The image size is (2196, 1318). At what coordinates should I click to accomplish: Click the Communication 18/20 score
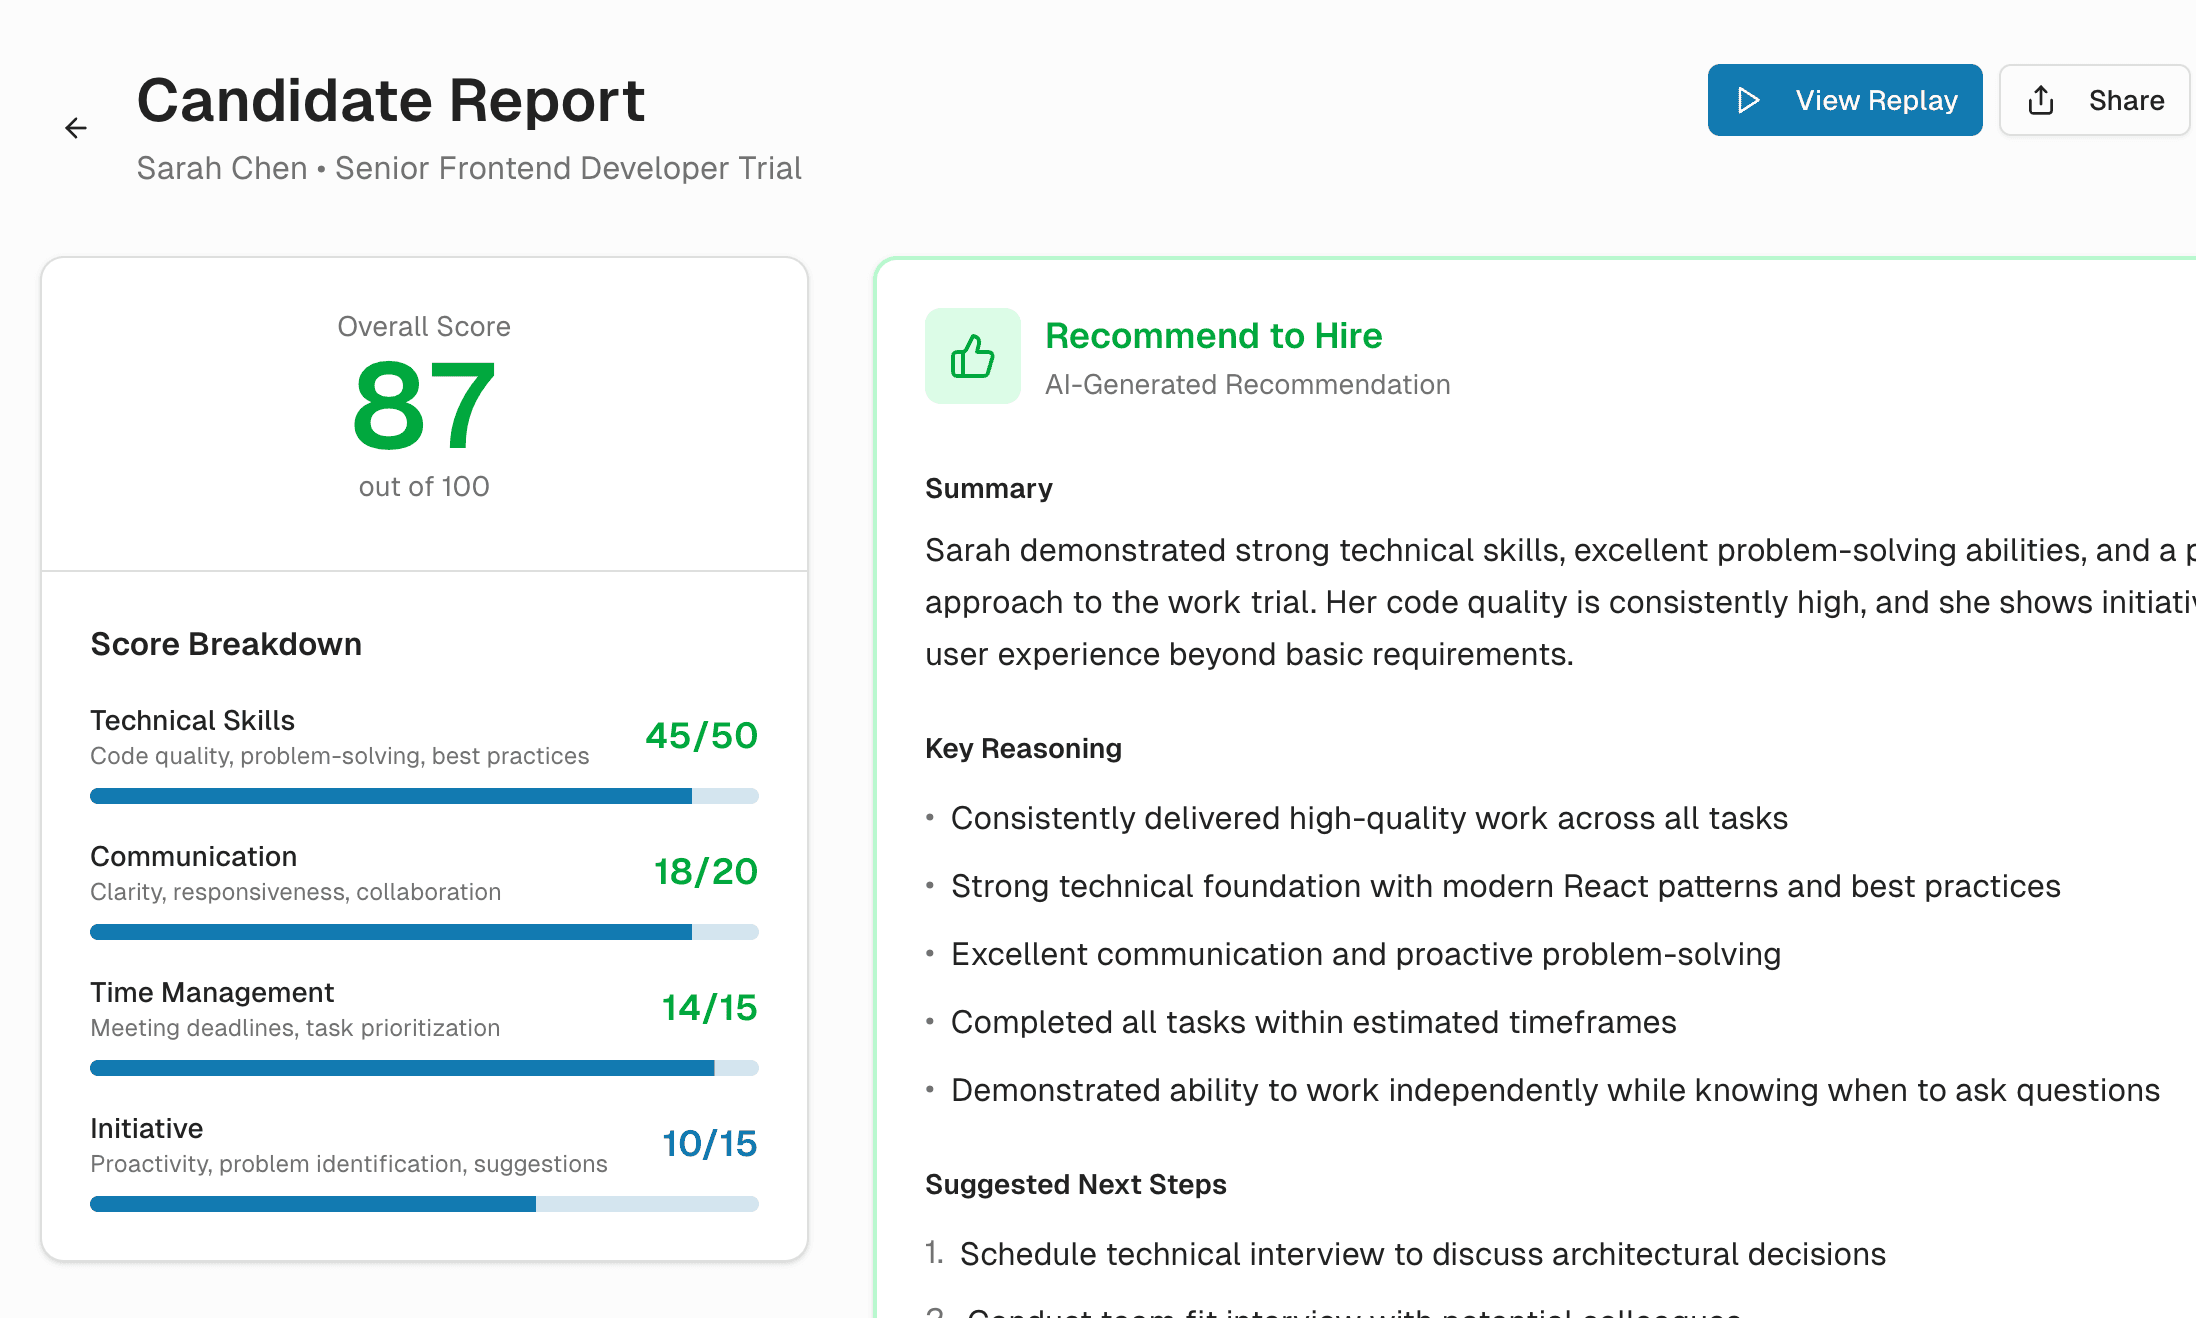click(705, 872)
